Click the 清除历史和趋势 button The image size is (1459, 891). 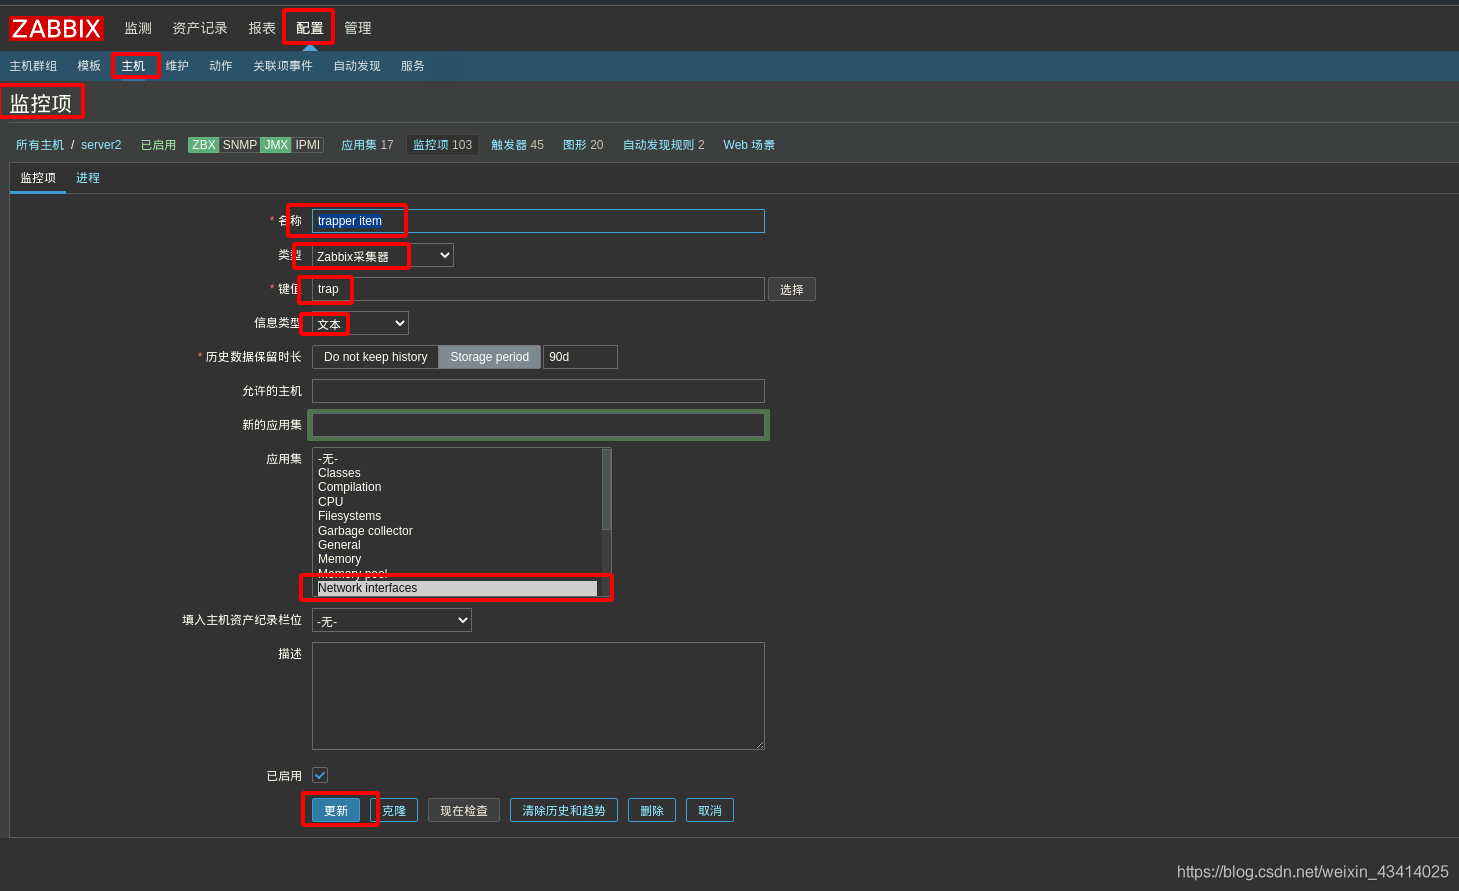point(564,810)
